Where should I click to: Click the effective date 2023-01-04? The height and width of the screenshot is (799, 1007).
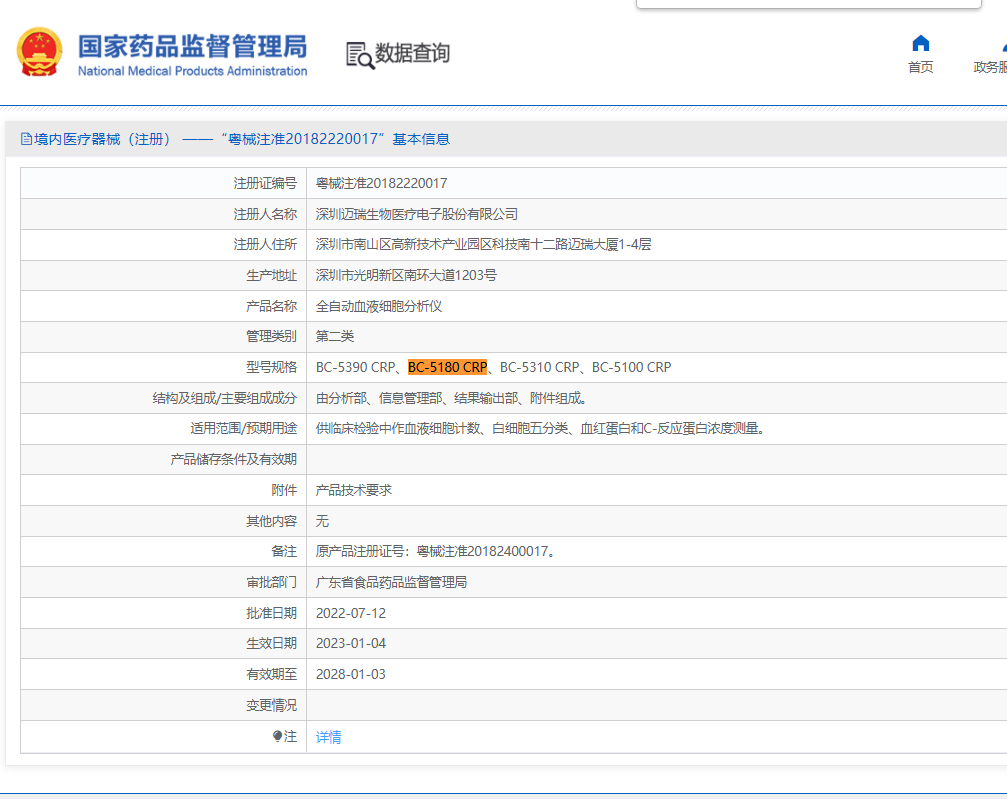click(x=351, y=643)
